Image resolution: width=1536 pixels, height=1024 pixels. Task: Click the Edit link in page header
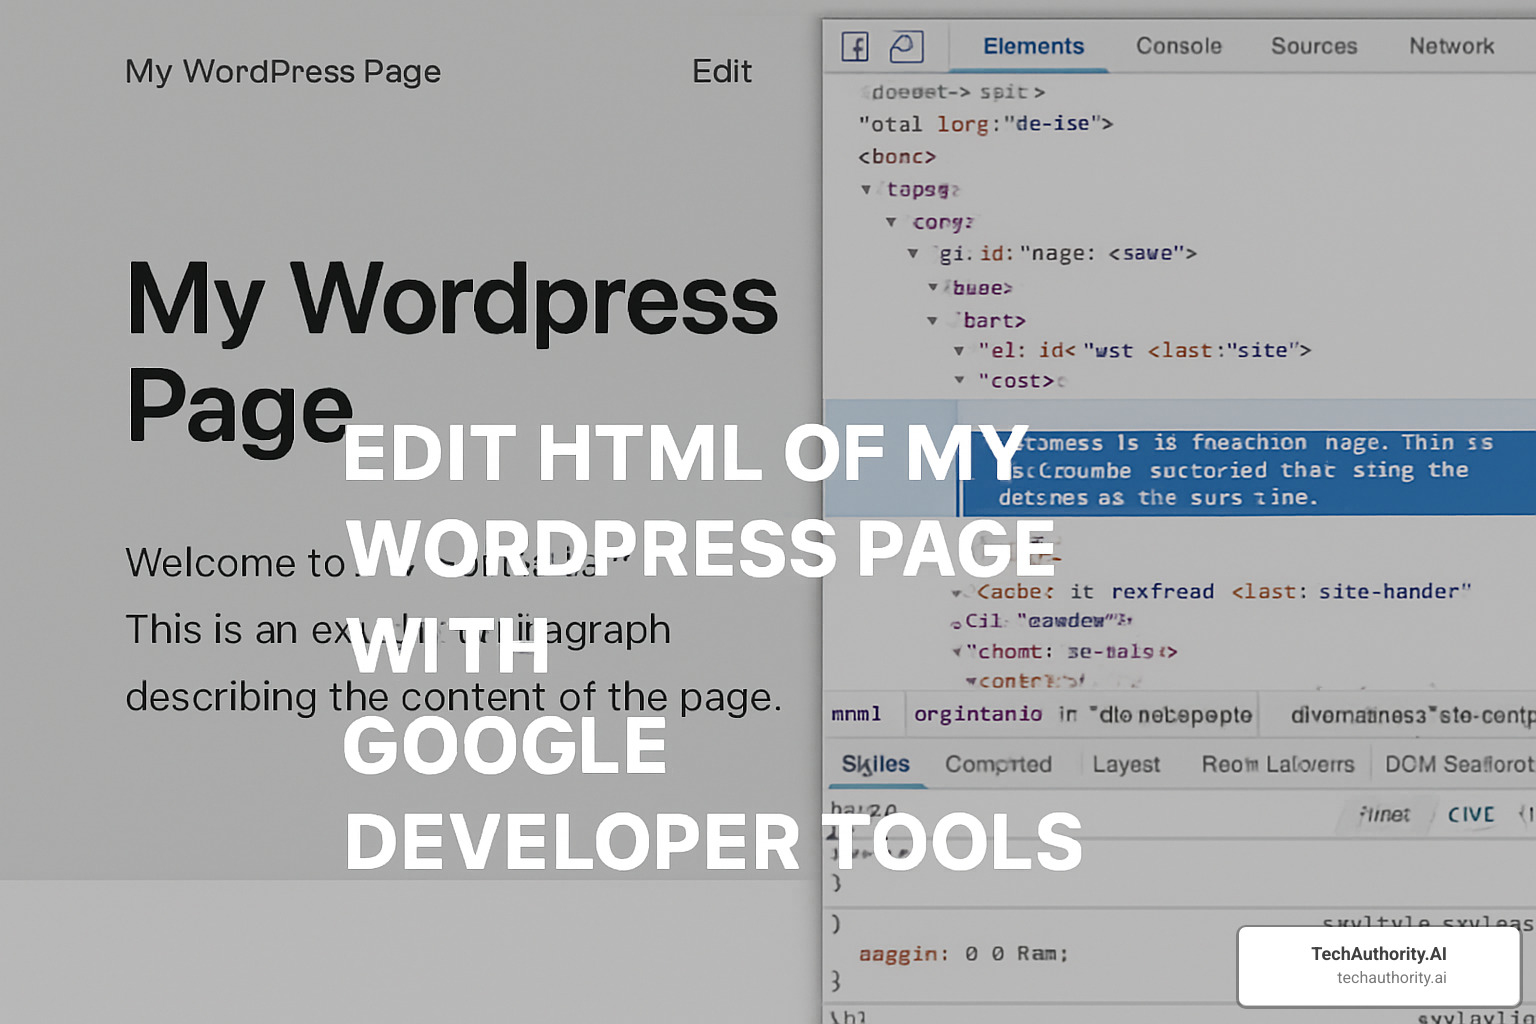pos(722,71)
